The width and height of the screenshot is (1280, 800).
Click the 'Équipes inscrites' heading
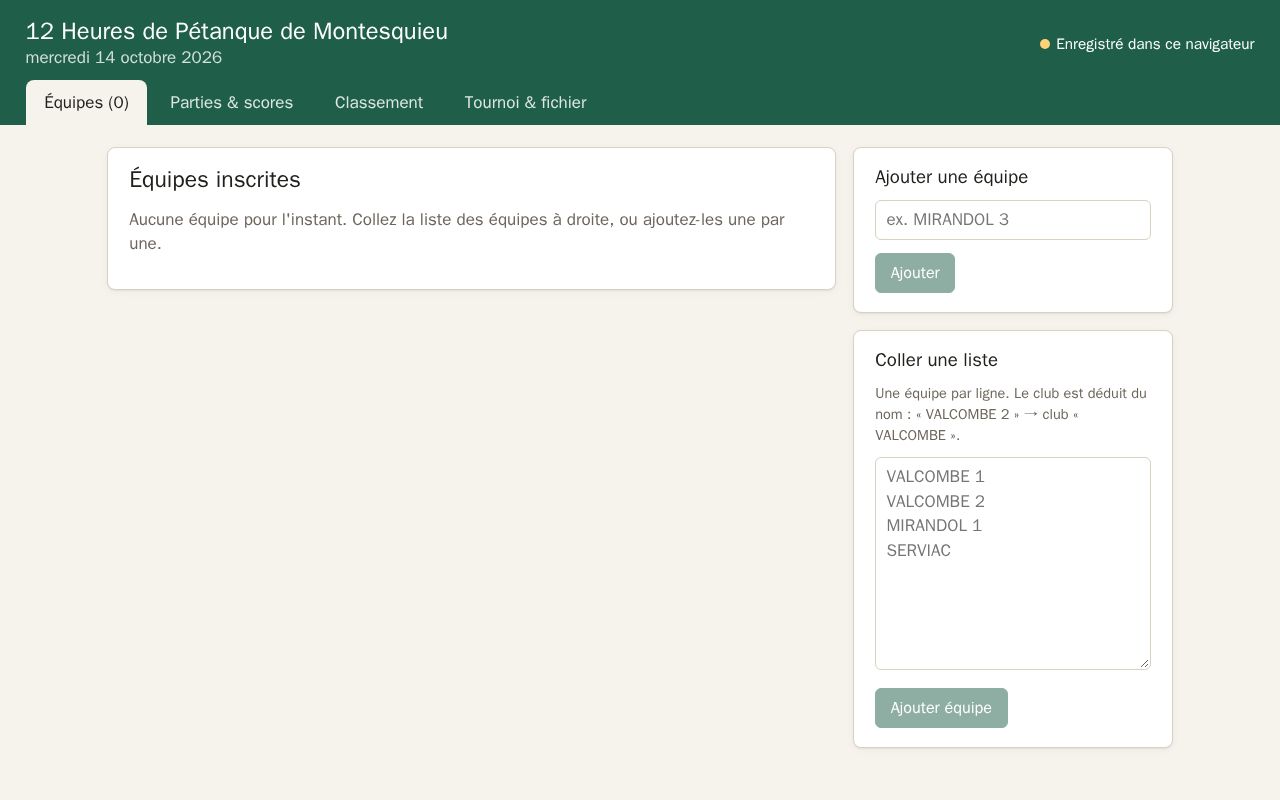tap(215, 180)
